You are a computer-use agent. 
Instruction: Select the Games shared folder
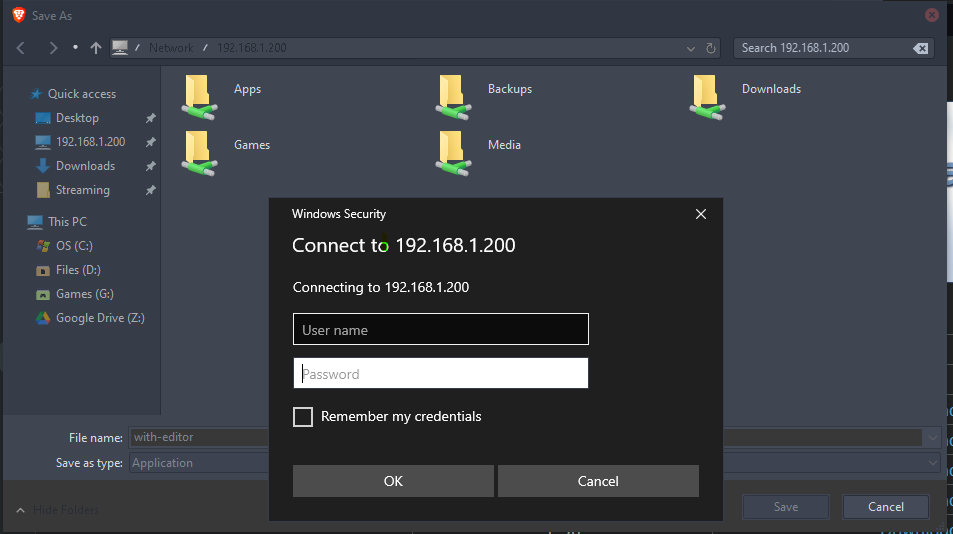225,153
